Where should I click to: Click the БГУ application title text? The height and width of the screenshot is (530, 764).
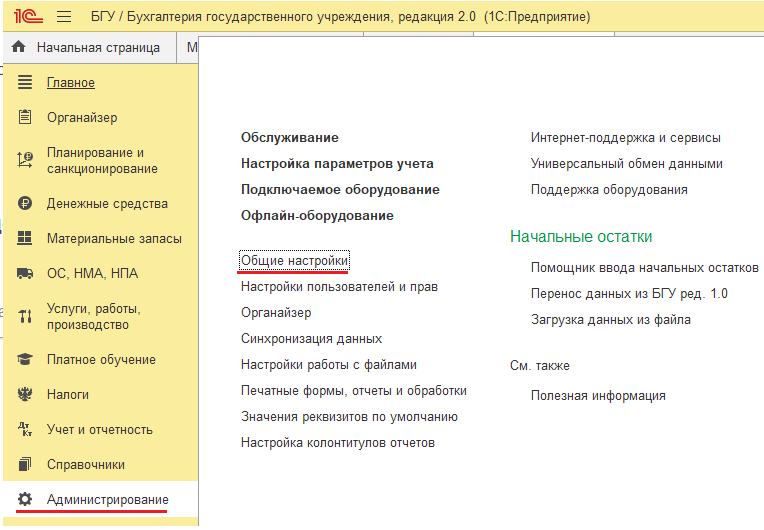pos(340,17)
